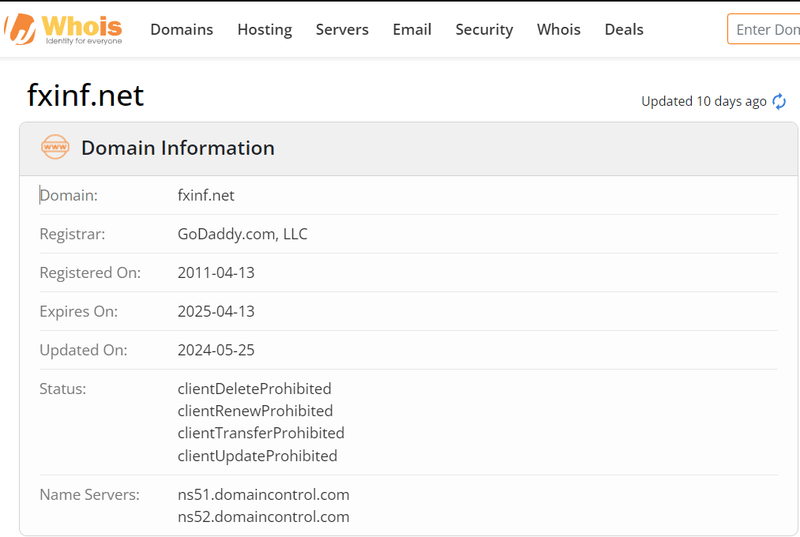The image size is (800, 537).
Task: Open the Security menu
Action: pos(484,30)
